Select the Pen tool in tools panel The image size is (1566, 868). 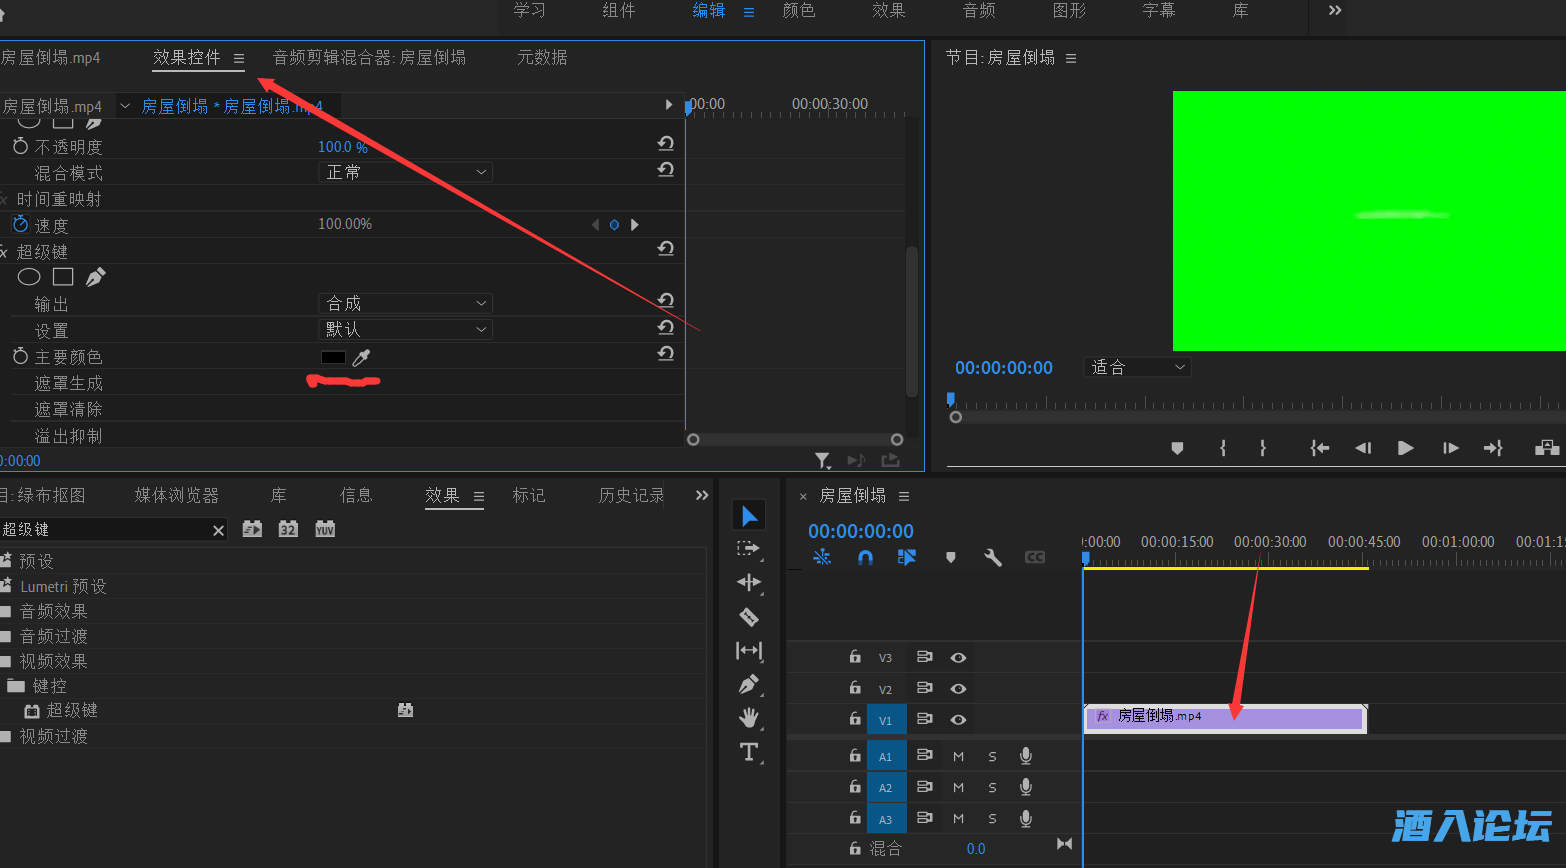pos(748,685)
